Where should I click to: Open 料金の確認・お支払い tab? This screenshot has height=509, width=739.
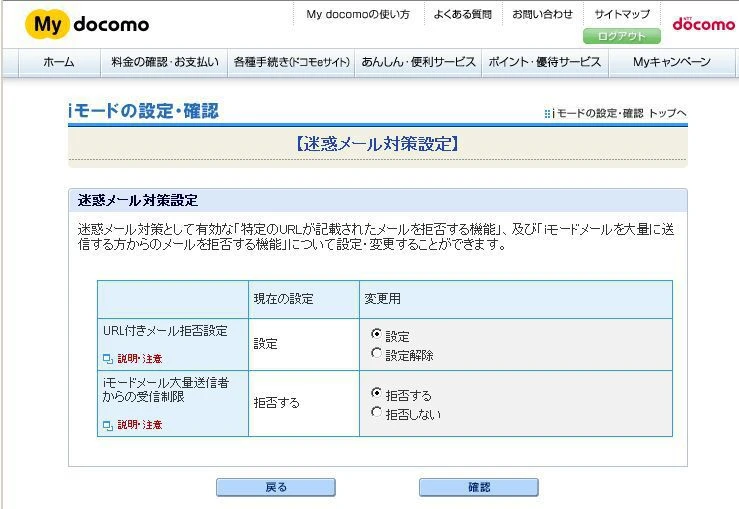click(164, 62)
